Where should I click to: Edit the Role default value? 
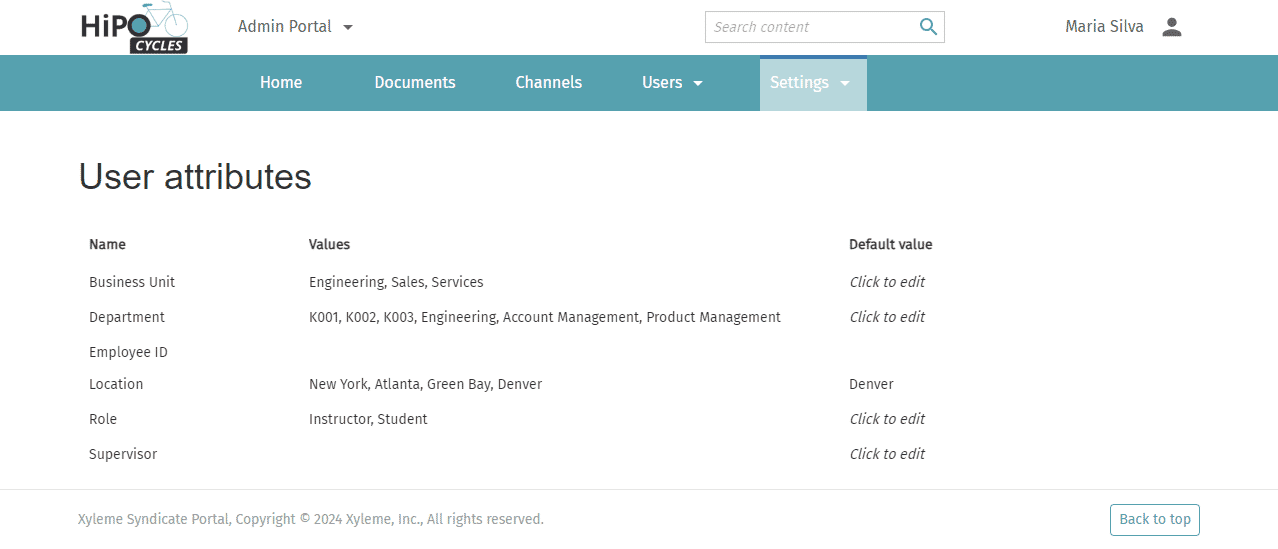tap(886, 419)
